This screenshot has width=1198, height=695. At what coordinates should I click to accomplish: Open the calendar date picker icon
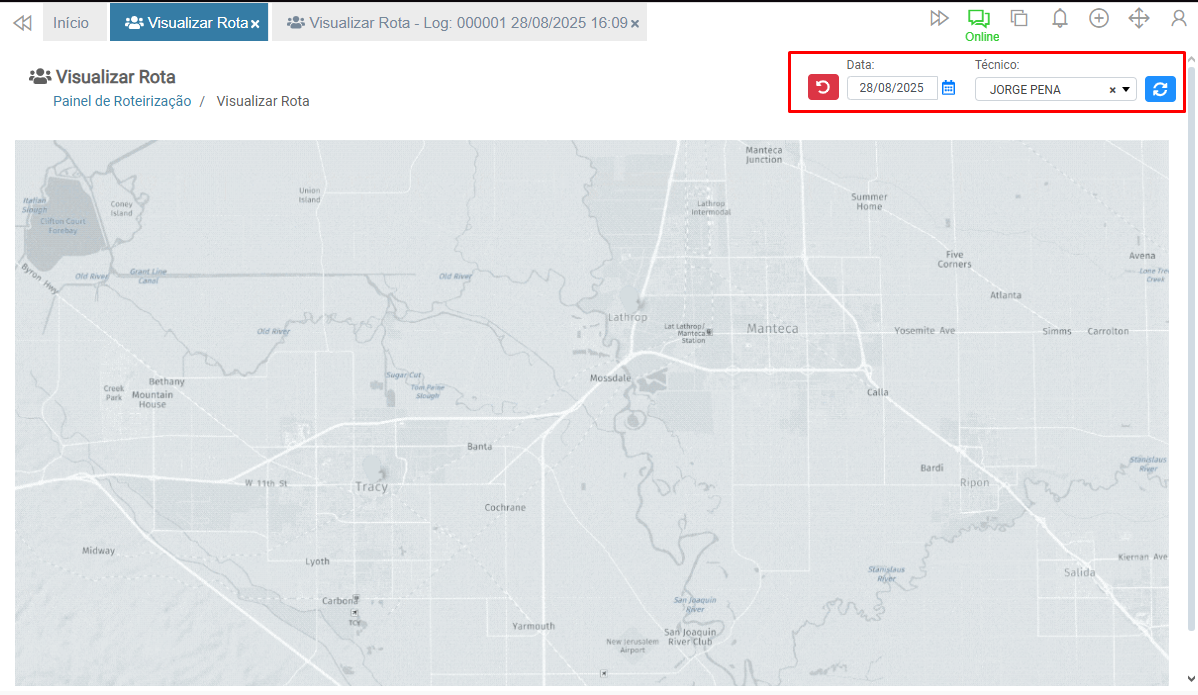tap(949, 88)
